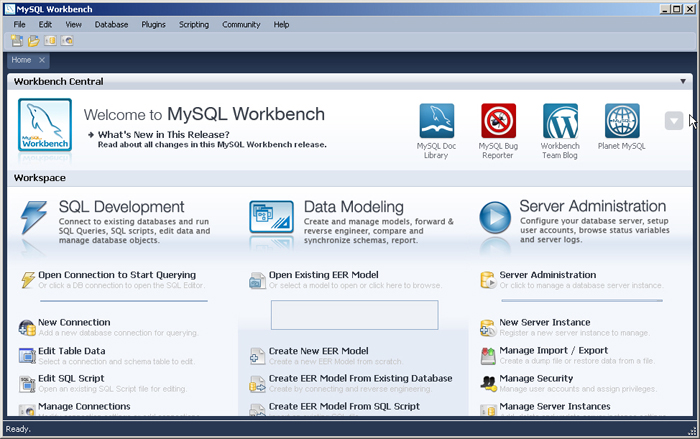Click the New Server Instance icon

488,328
